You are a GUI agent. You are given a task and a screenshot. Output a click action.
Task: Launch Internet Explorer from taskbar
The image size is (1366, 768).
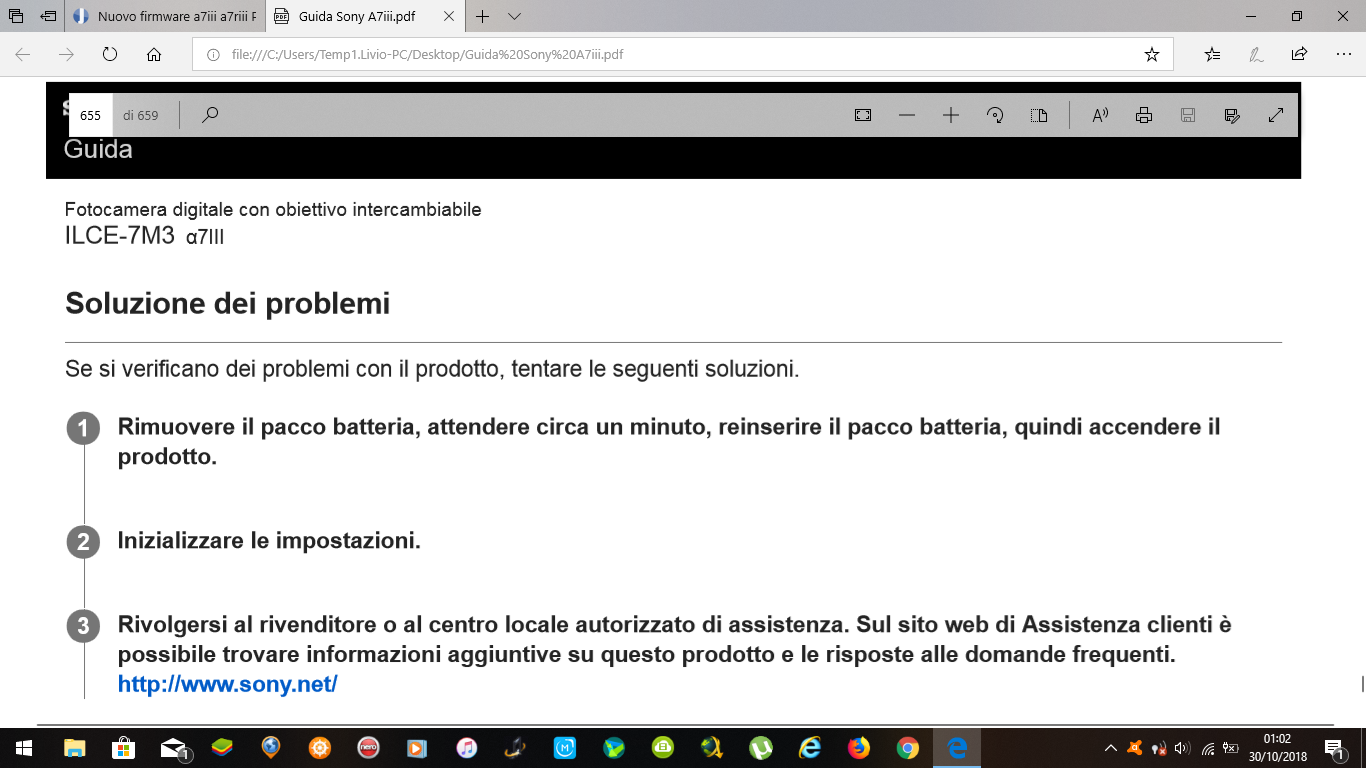pyautogui.click(x=810, y=747)
